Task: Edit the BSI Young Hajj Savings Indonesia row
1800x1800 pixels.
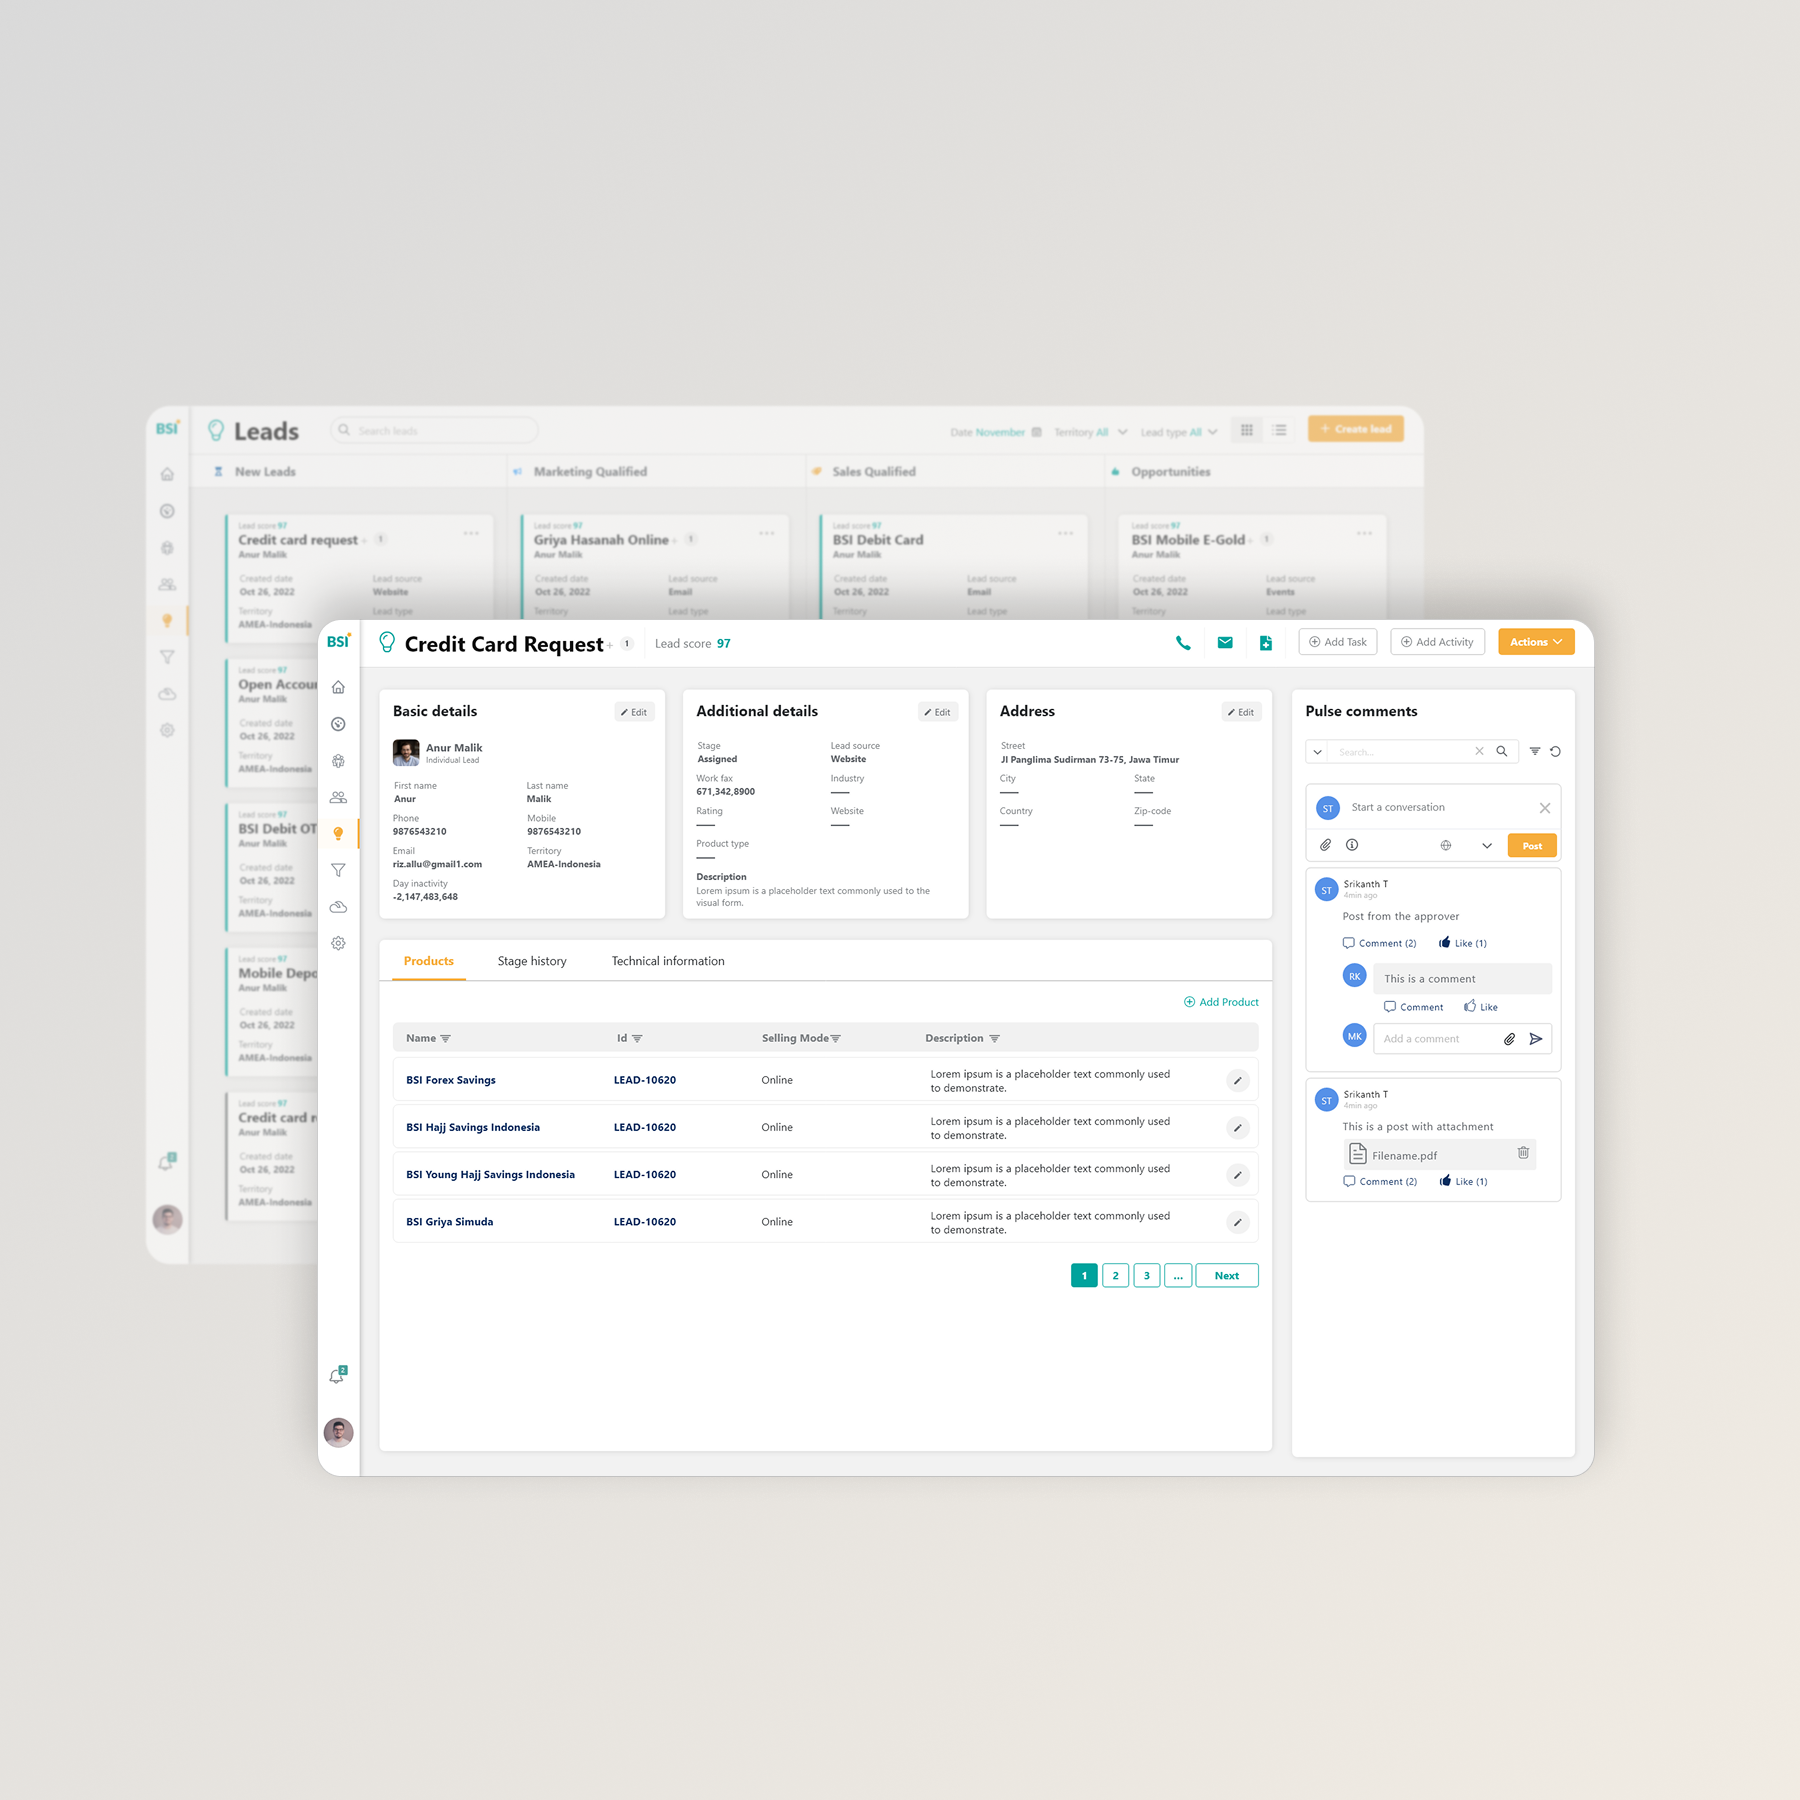Action: pyautogui.click(x=1237, y=1175)
